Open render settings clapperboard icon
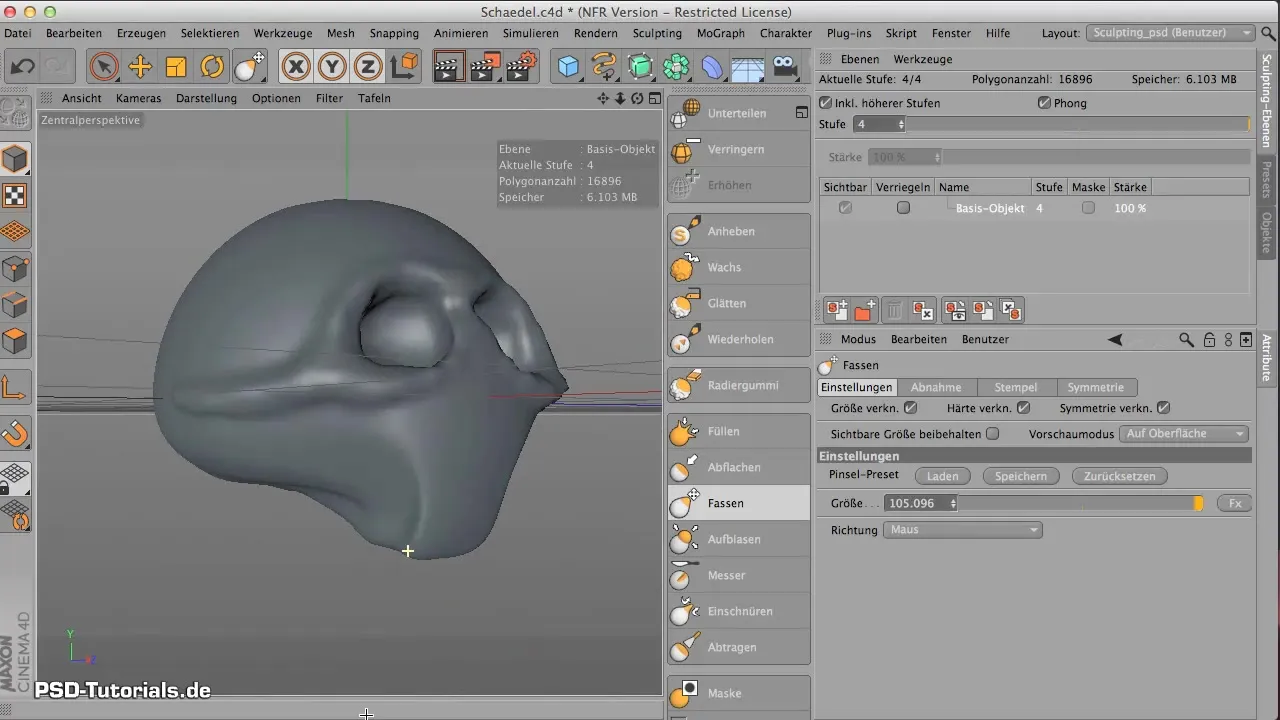 pyautogui.click(x=520, y=67)
